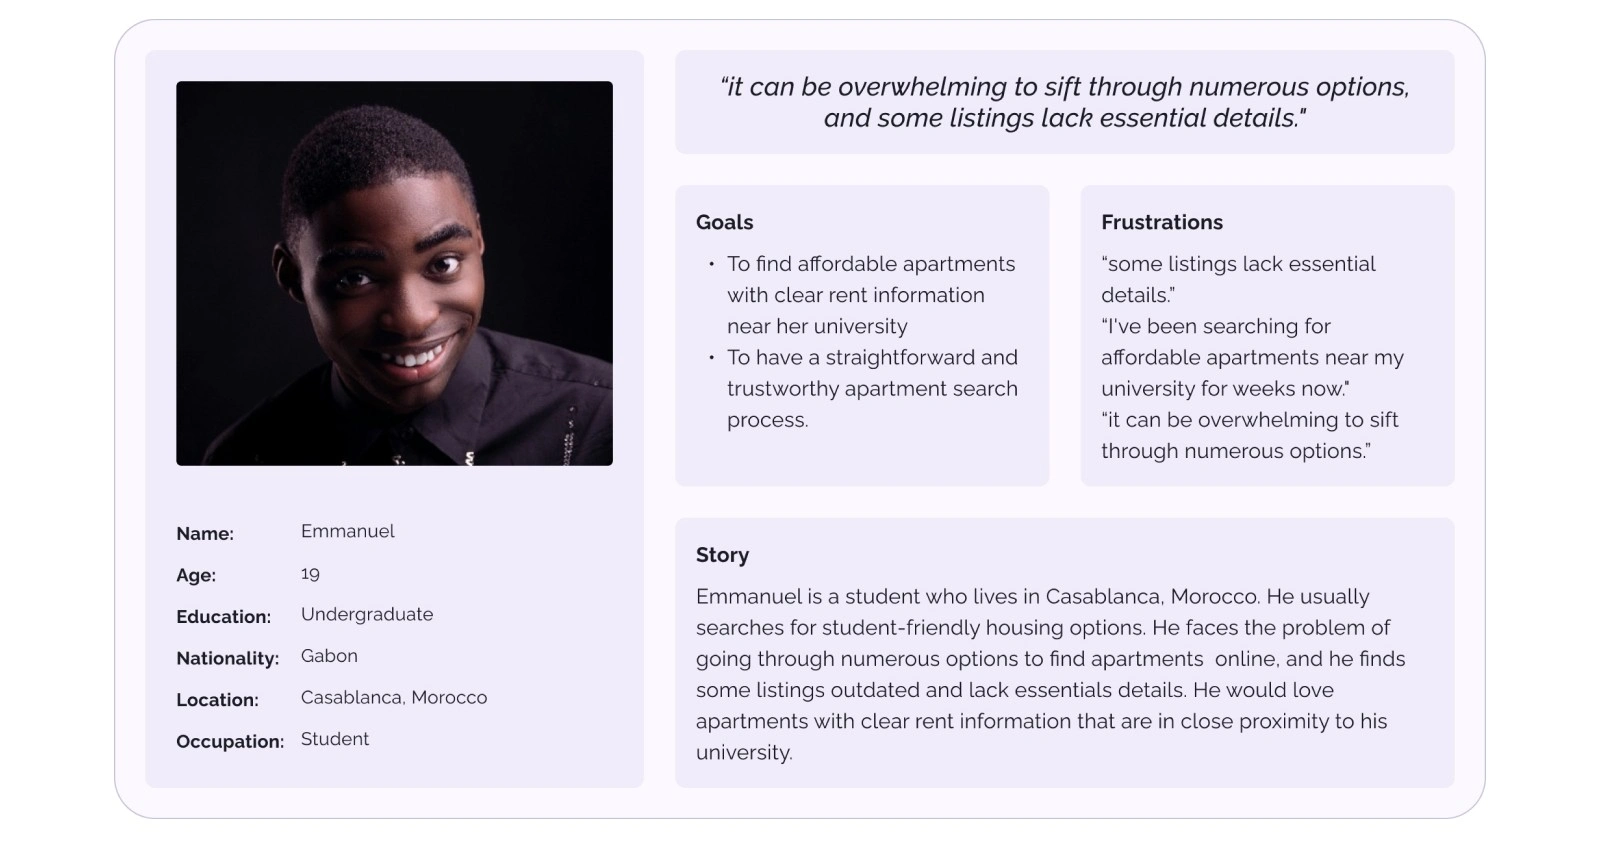Click the frustration about searching for weeks
The width and height of the screenshot is (1600, 843).
tap(1251, 357)
